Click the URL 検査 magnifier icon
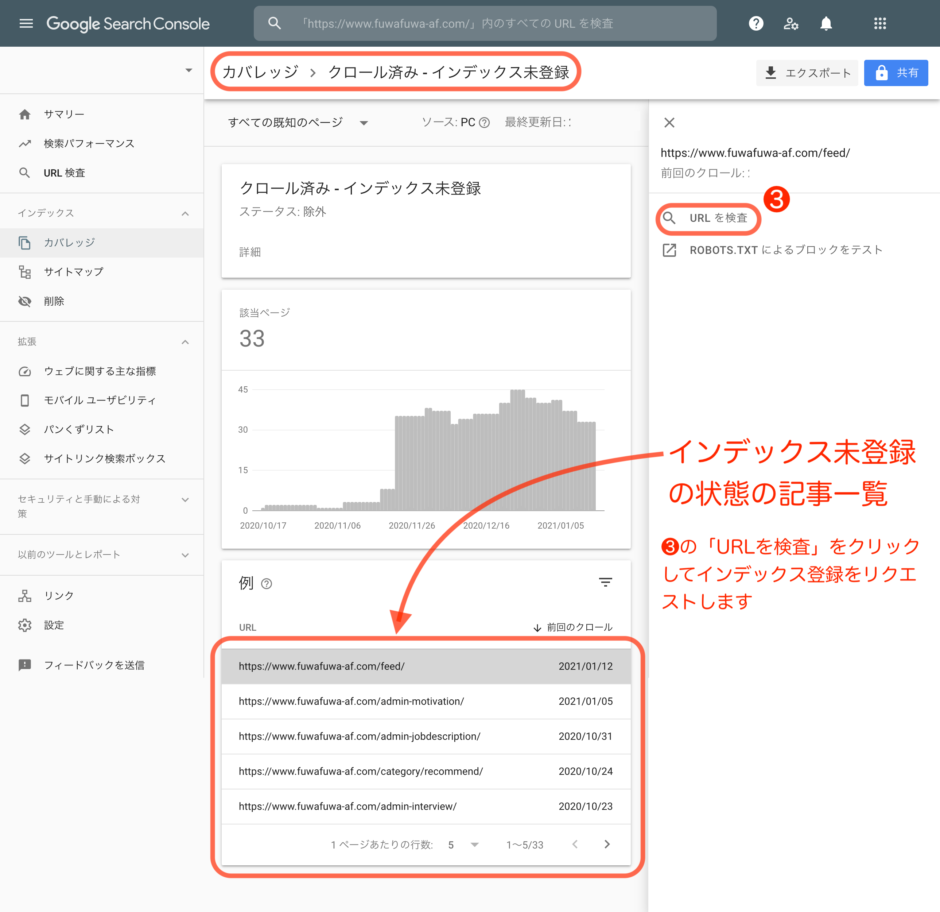Screen dimensions: 940x912 click(25, 173)
